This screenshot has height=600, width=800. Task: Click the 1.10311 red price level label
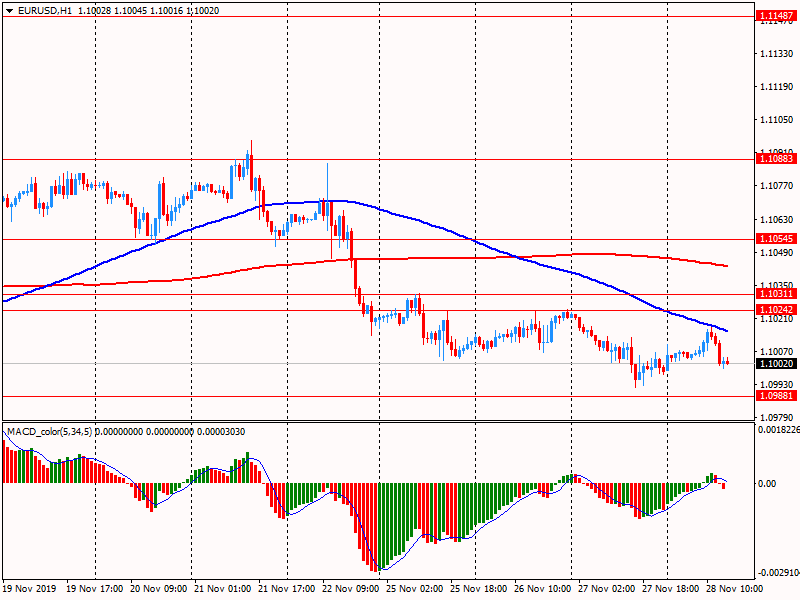pos(776,294)
